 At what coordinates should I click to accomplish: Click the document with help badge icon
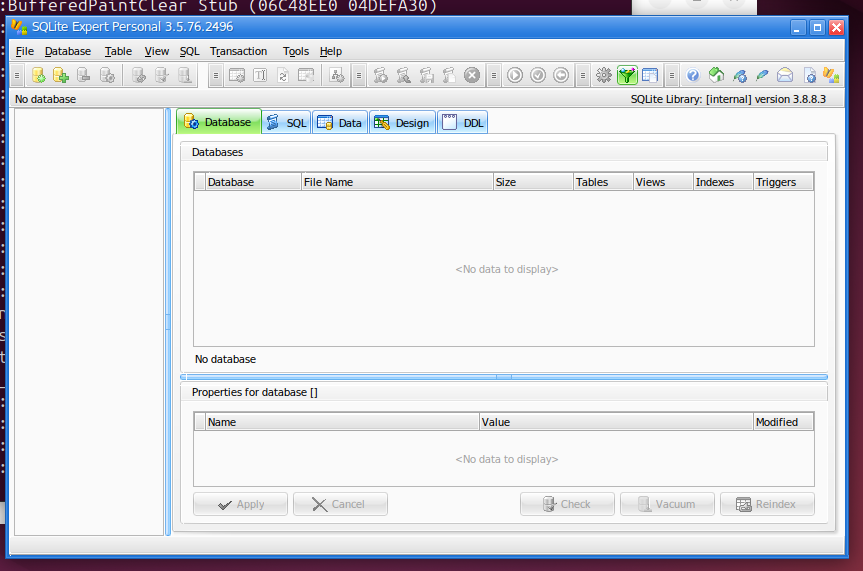809,75
